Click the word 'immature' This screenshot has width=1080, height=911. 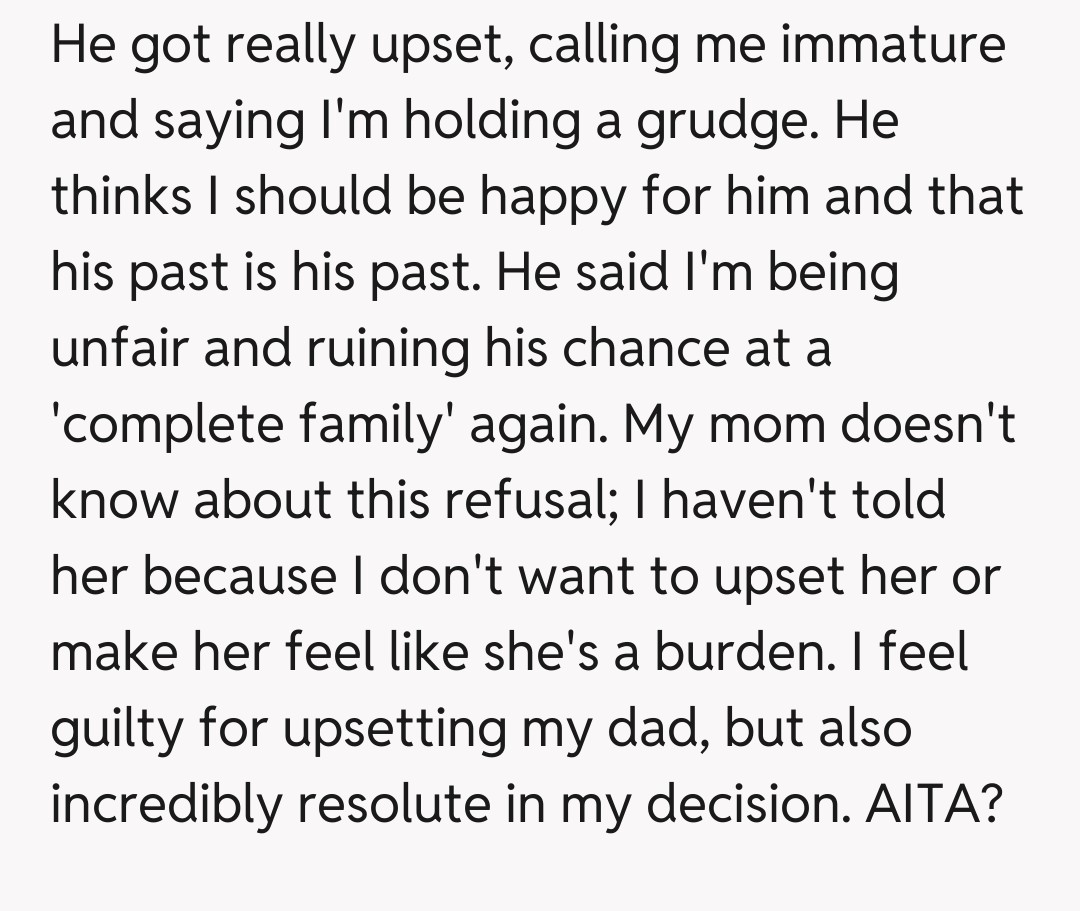892,46
